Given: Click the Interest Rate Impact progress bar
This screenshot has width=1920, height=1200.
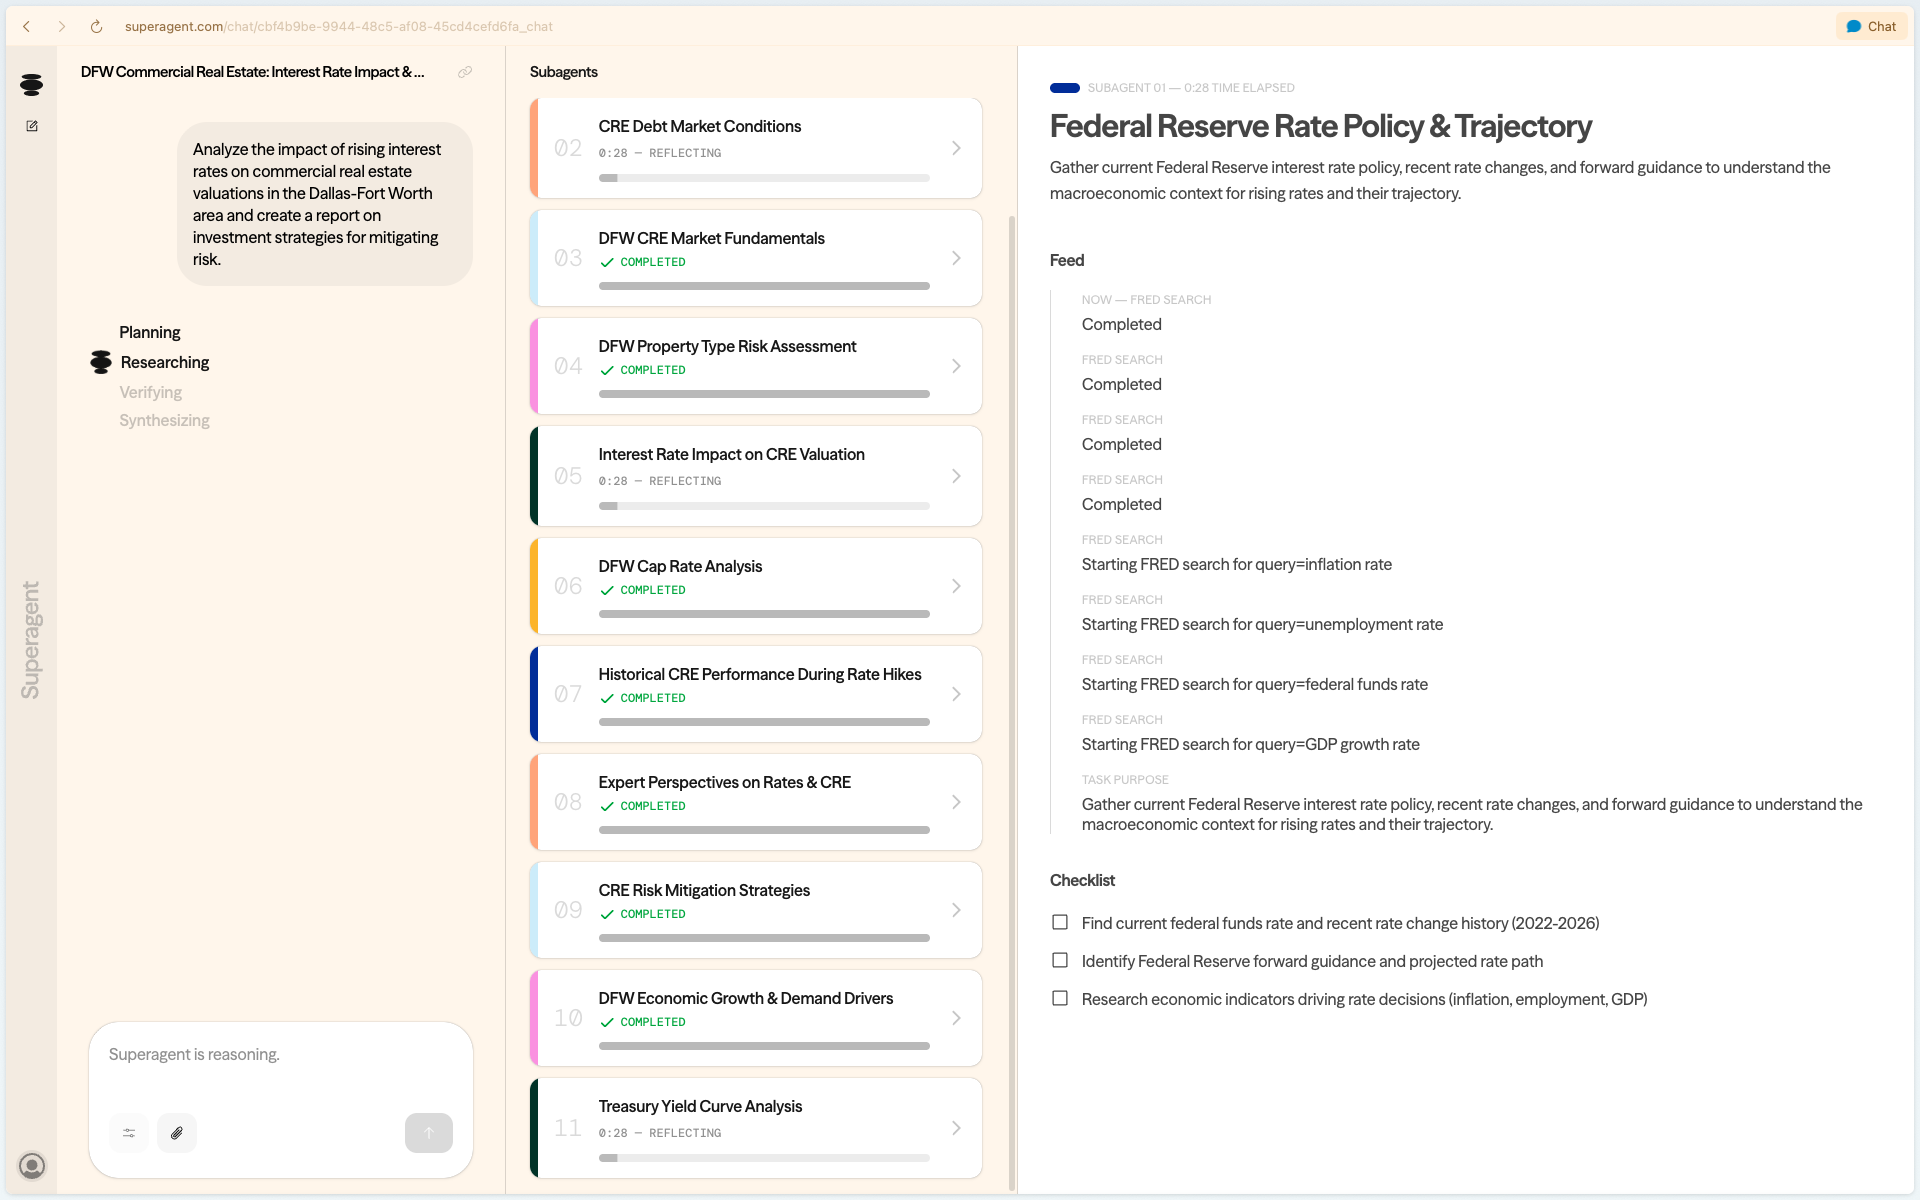Looking at the screenshot, I should point(764,506).
